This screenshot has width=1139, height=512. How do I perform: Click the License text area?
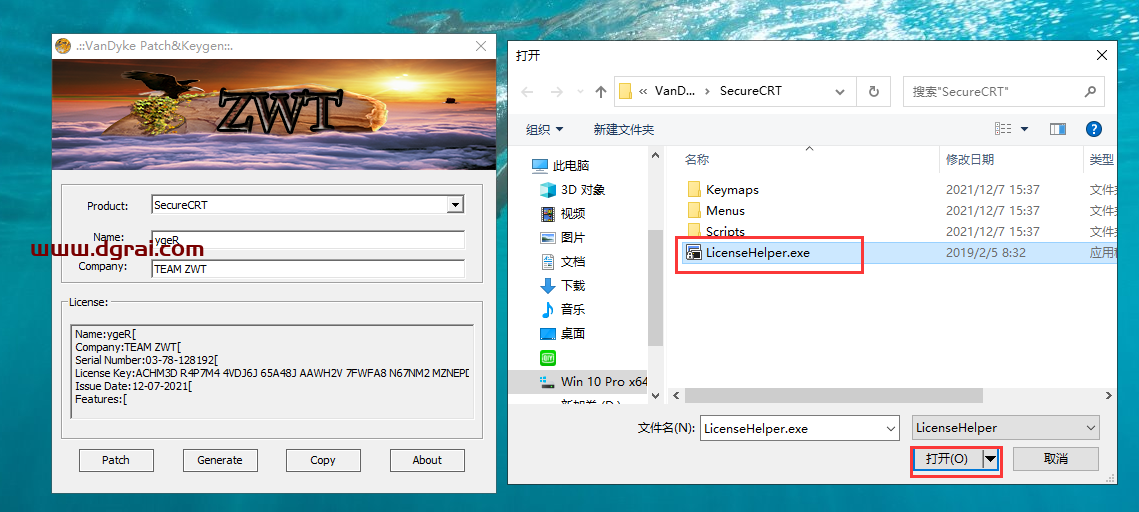(272, 371)
